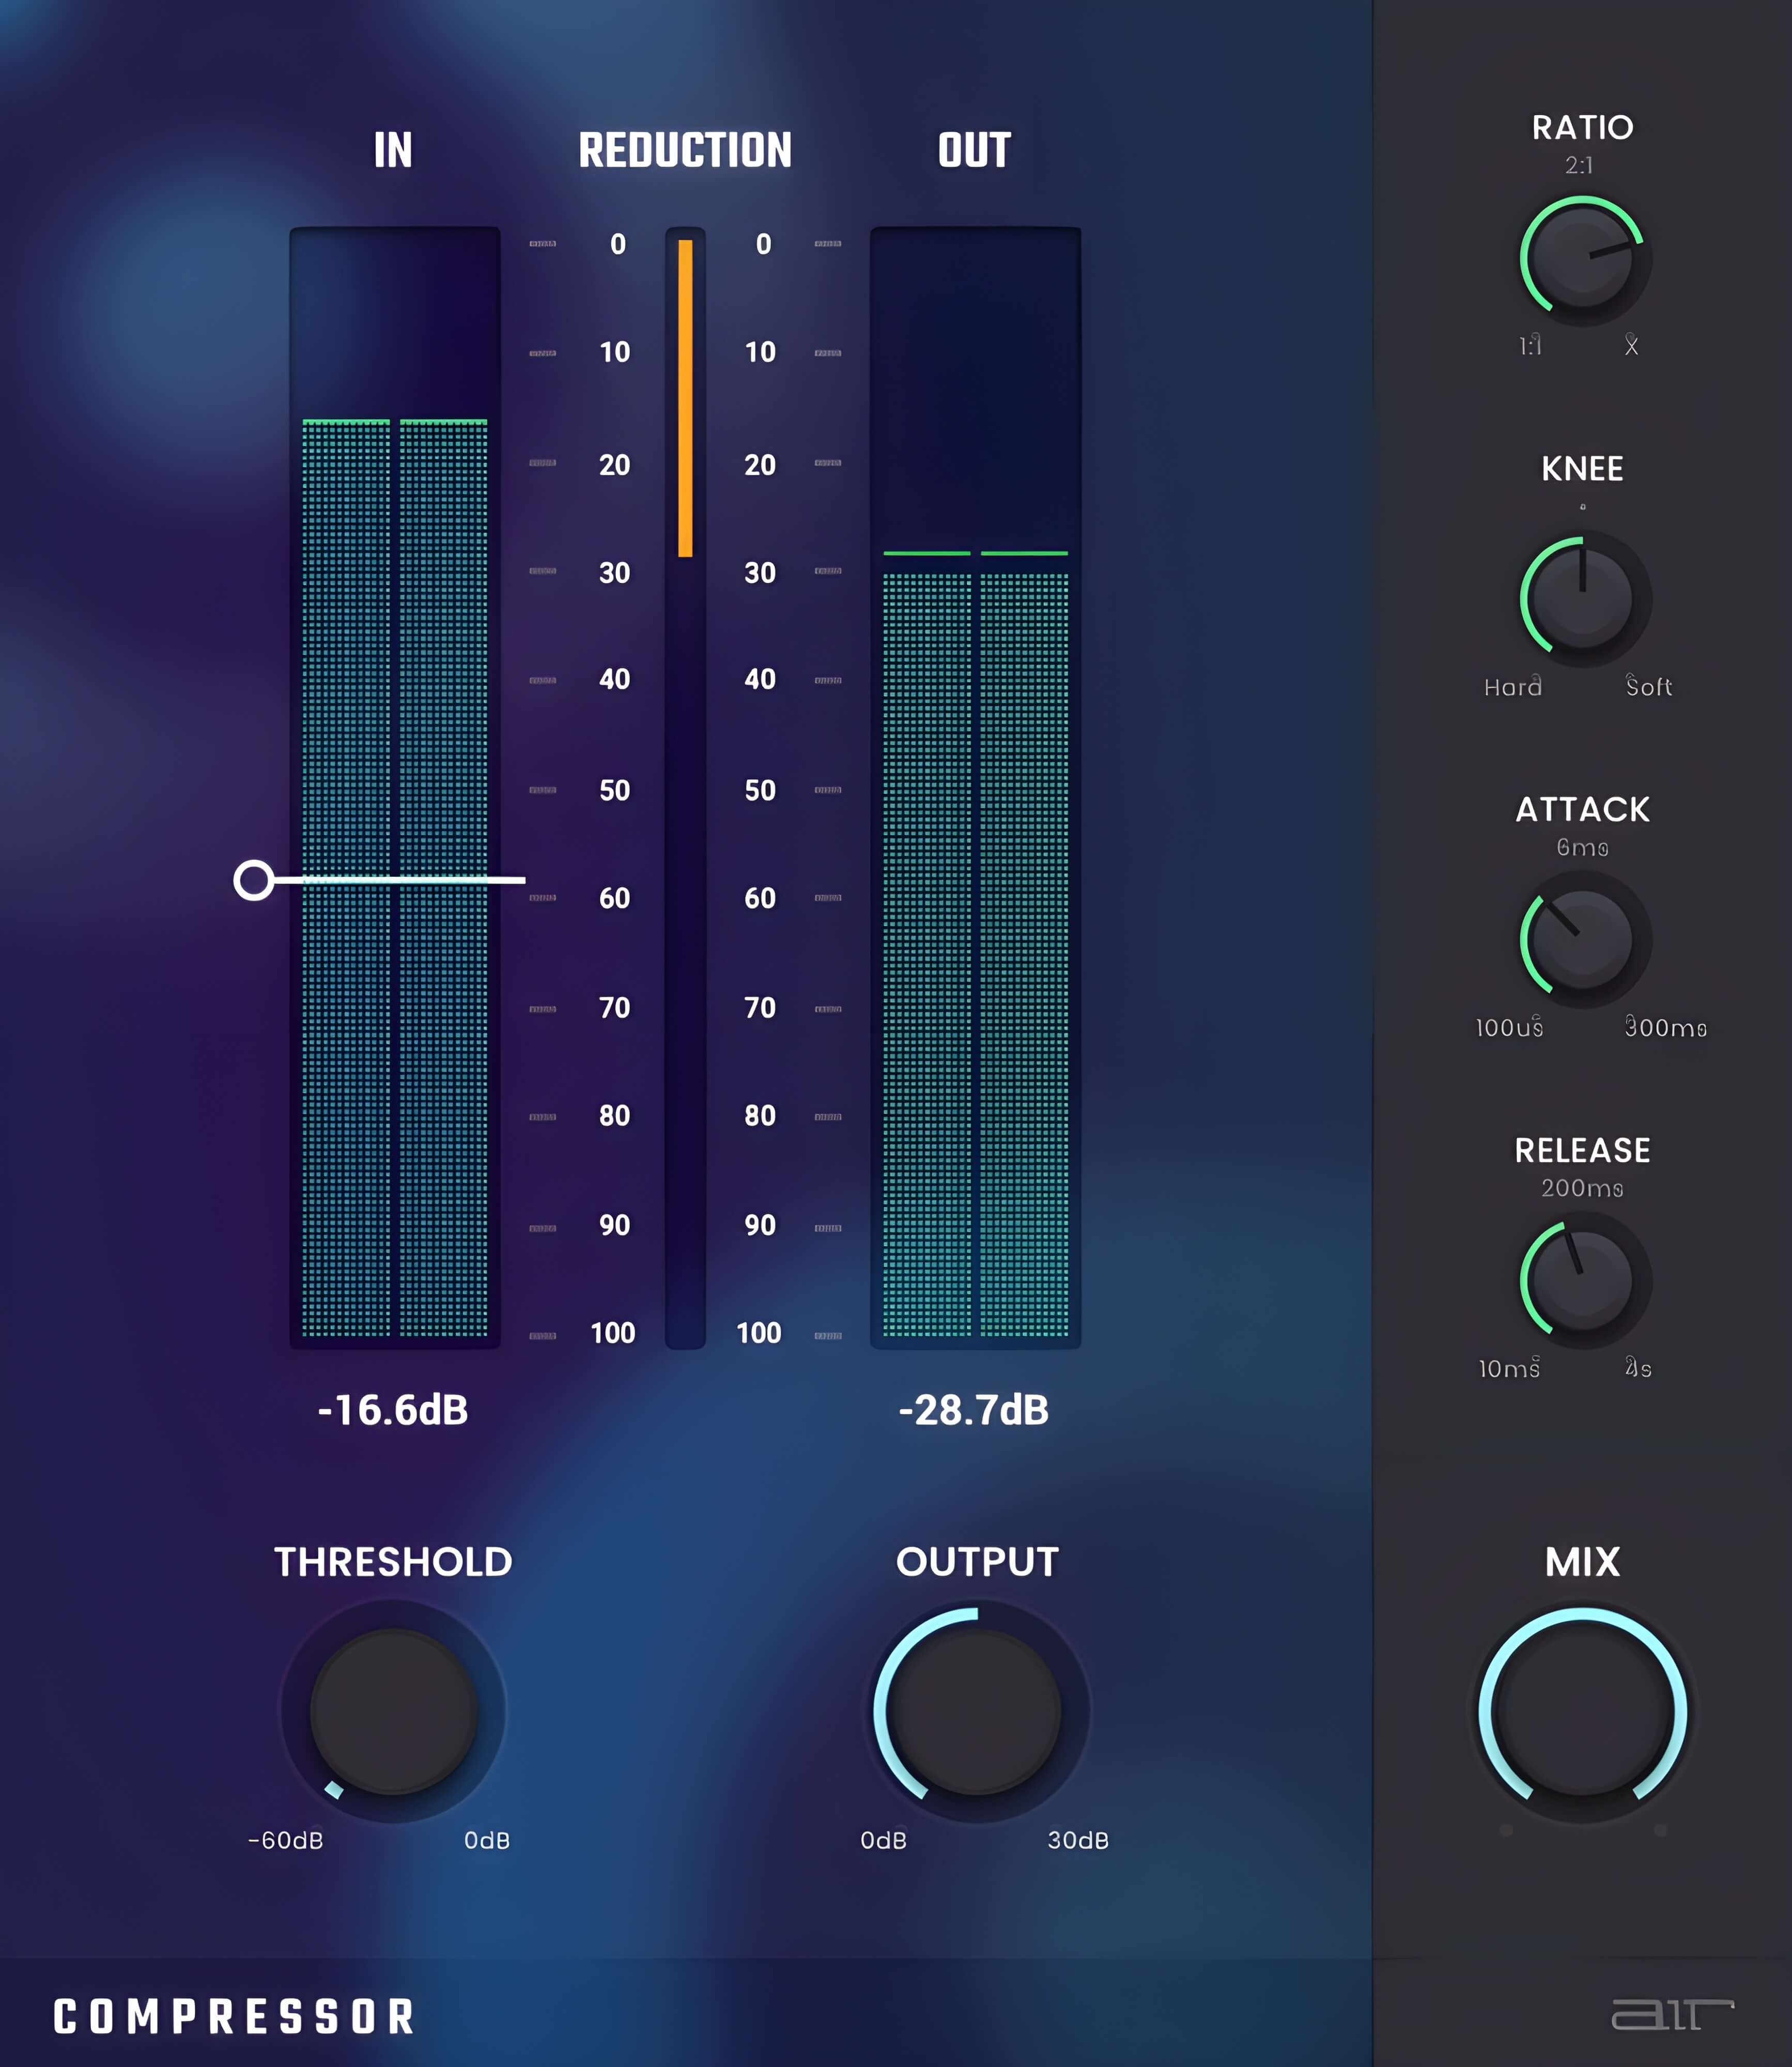Click the Mix knob
Image resolution: width=1792 pixels, height=2067 pixels.
click(1582, 1712)
